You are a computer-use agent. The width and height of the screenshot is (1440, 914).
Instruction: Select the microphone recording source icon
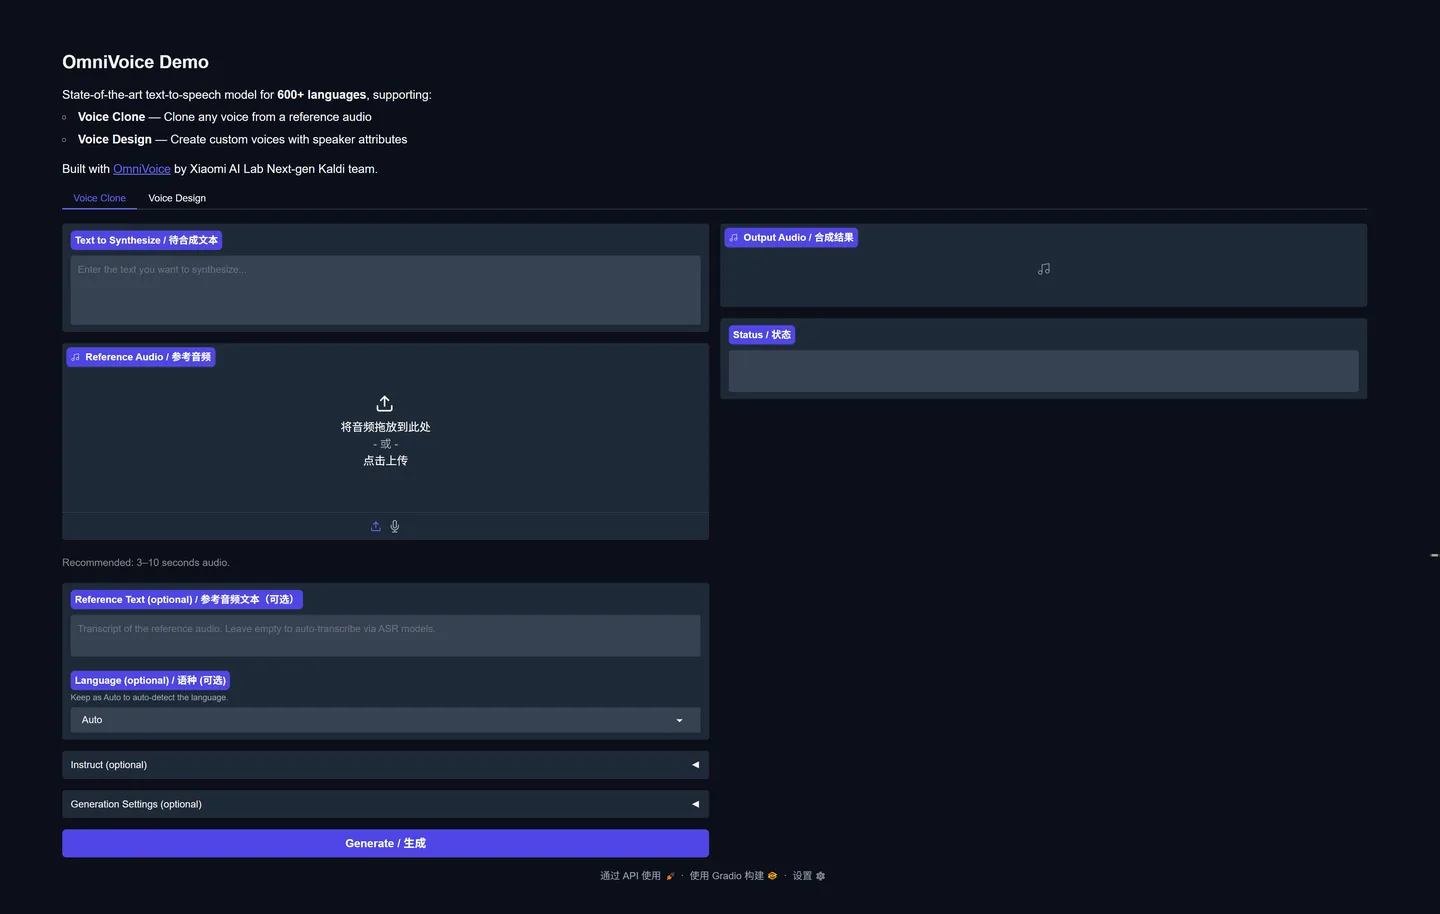[395, 526]
